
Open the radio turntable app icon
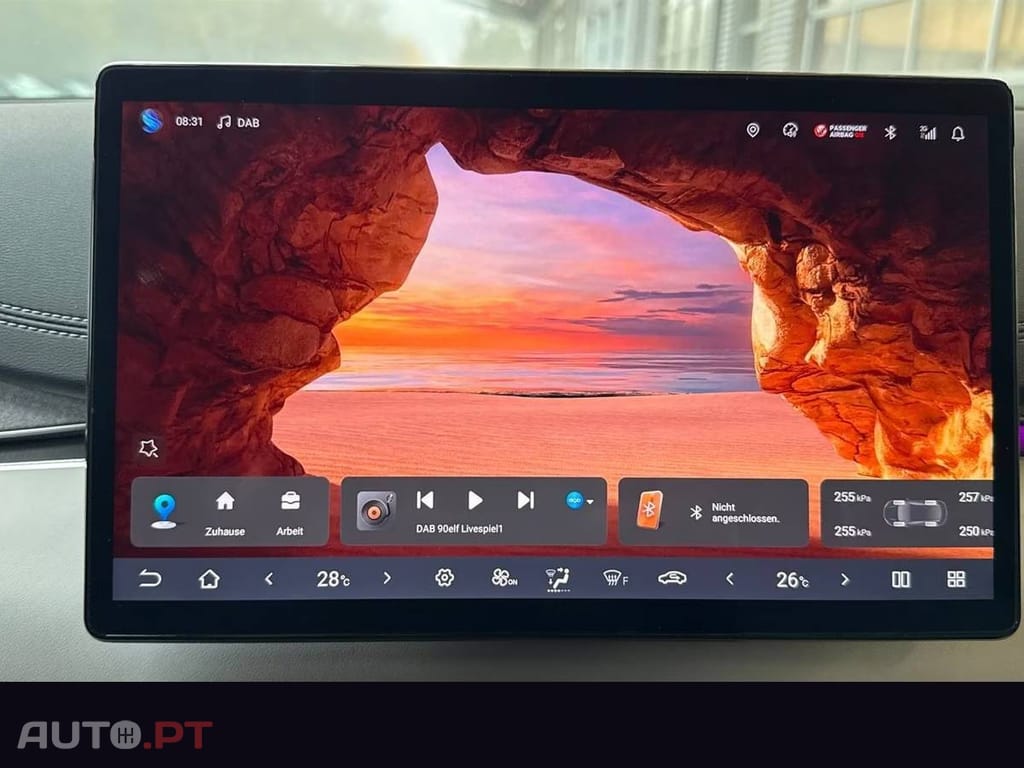(376, 511)
